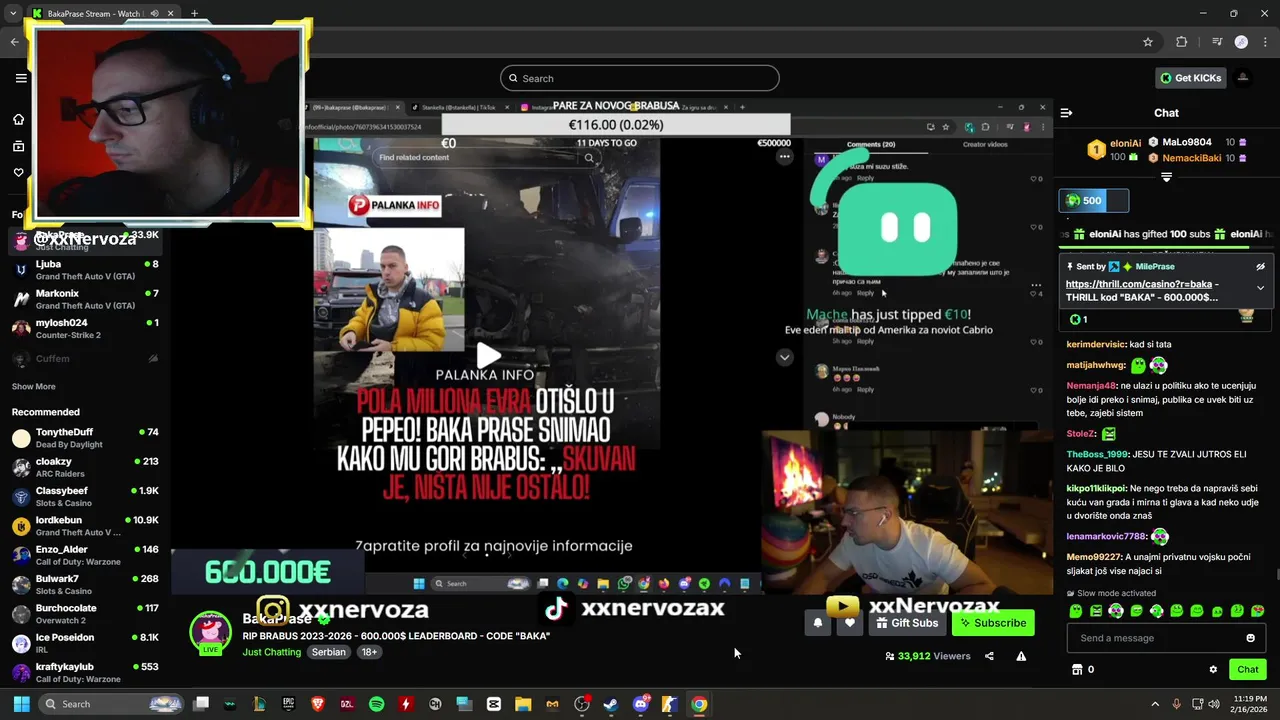Image resolution: width=1280 pixels, height=720 pixels.
Task: Click Nemanja48 username in chat
Action: [x=1092, y=385]
